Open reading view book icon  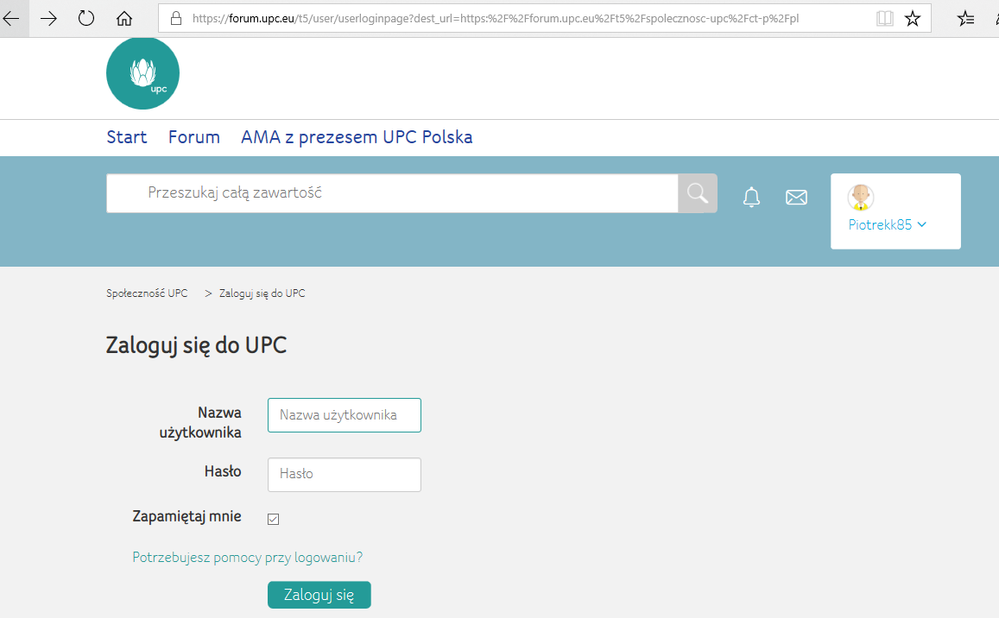coord(884,18)
